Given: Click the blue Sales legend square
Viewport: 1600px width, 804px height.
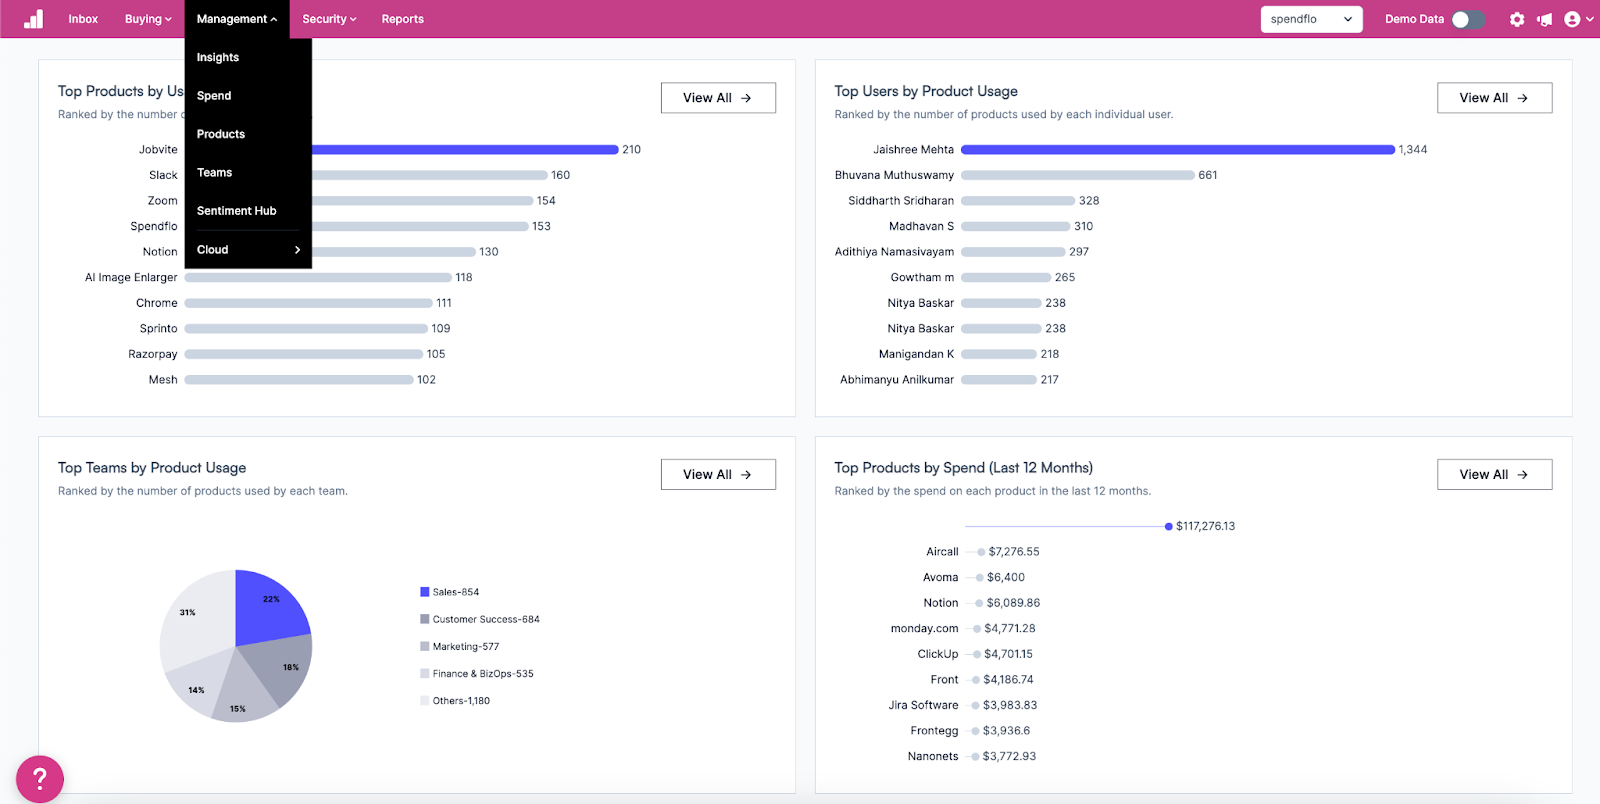Looking at the screenshot, I should tap(425, 592).
